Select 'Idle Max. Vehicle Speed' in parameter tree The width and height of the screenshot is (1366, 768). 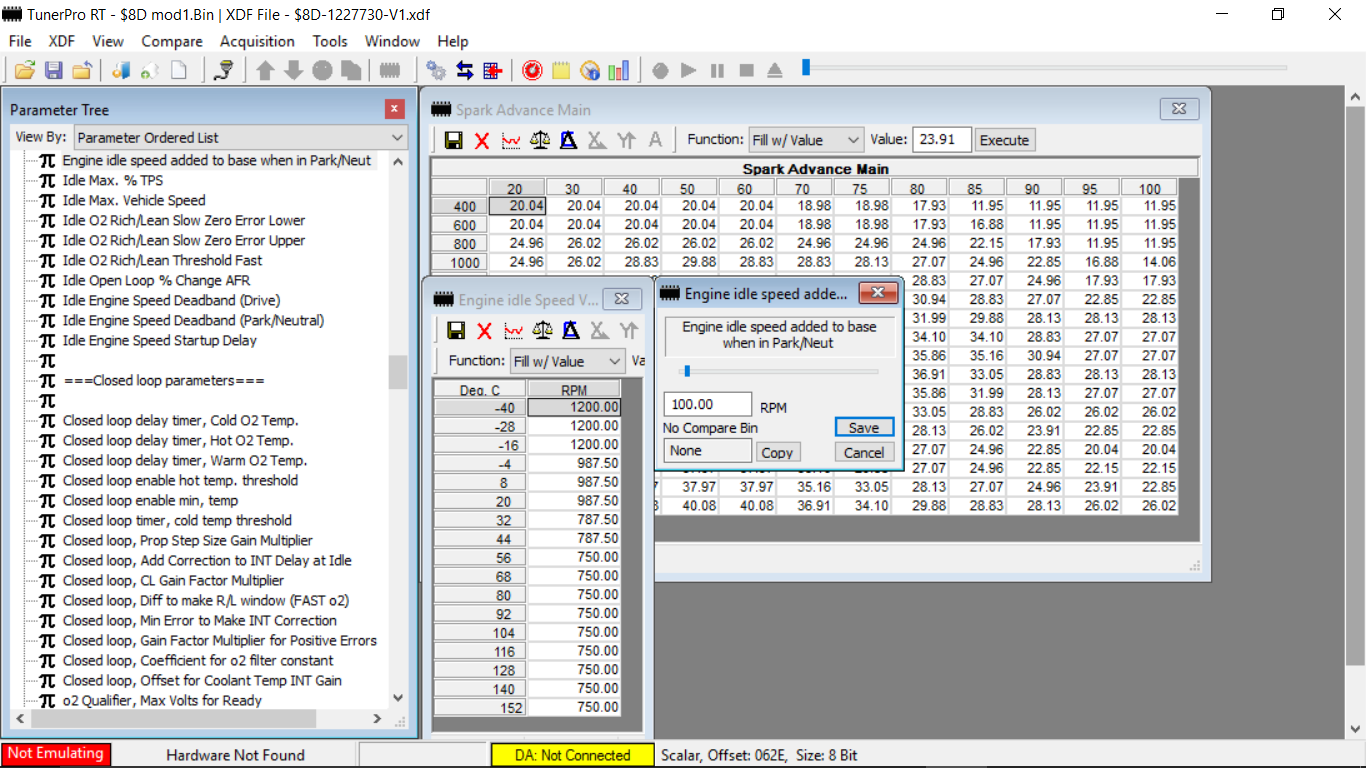(x=134, y=200)
